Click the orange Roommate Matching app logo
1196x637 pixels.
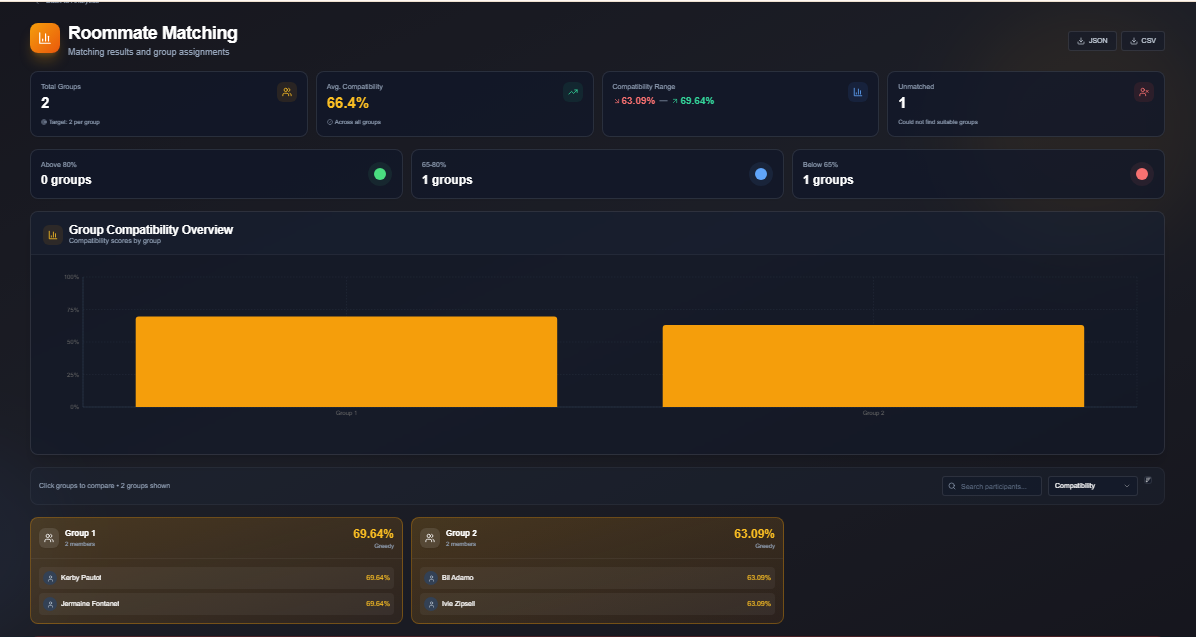(x=45, y=38)
